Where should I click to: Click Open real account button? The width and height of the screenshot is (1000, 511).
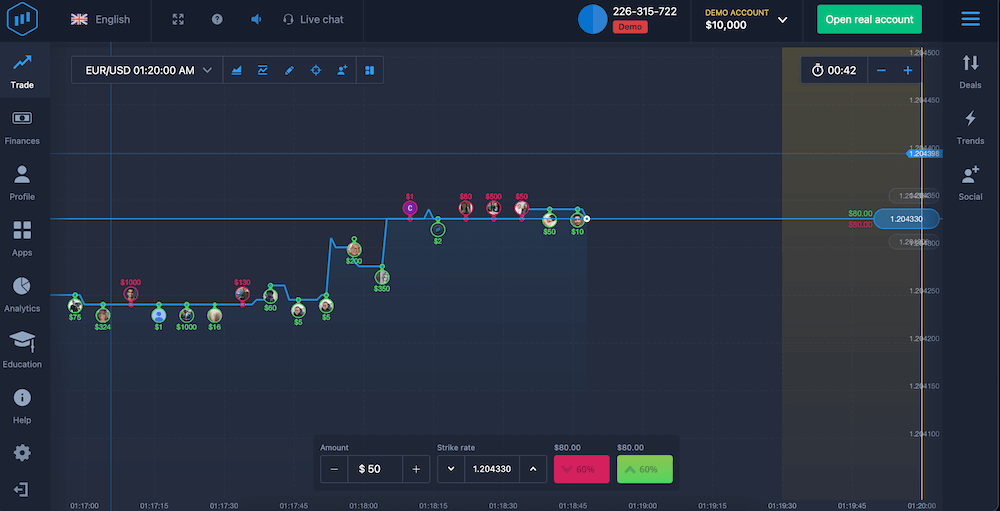tap(869, 19)
